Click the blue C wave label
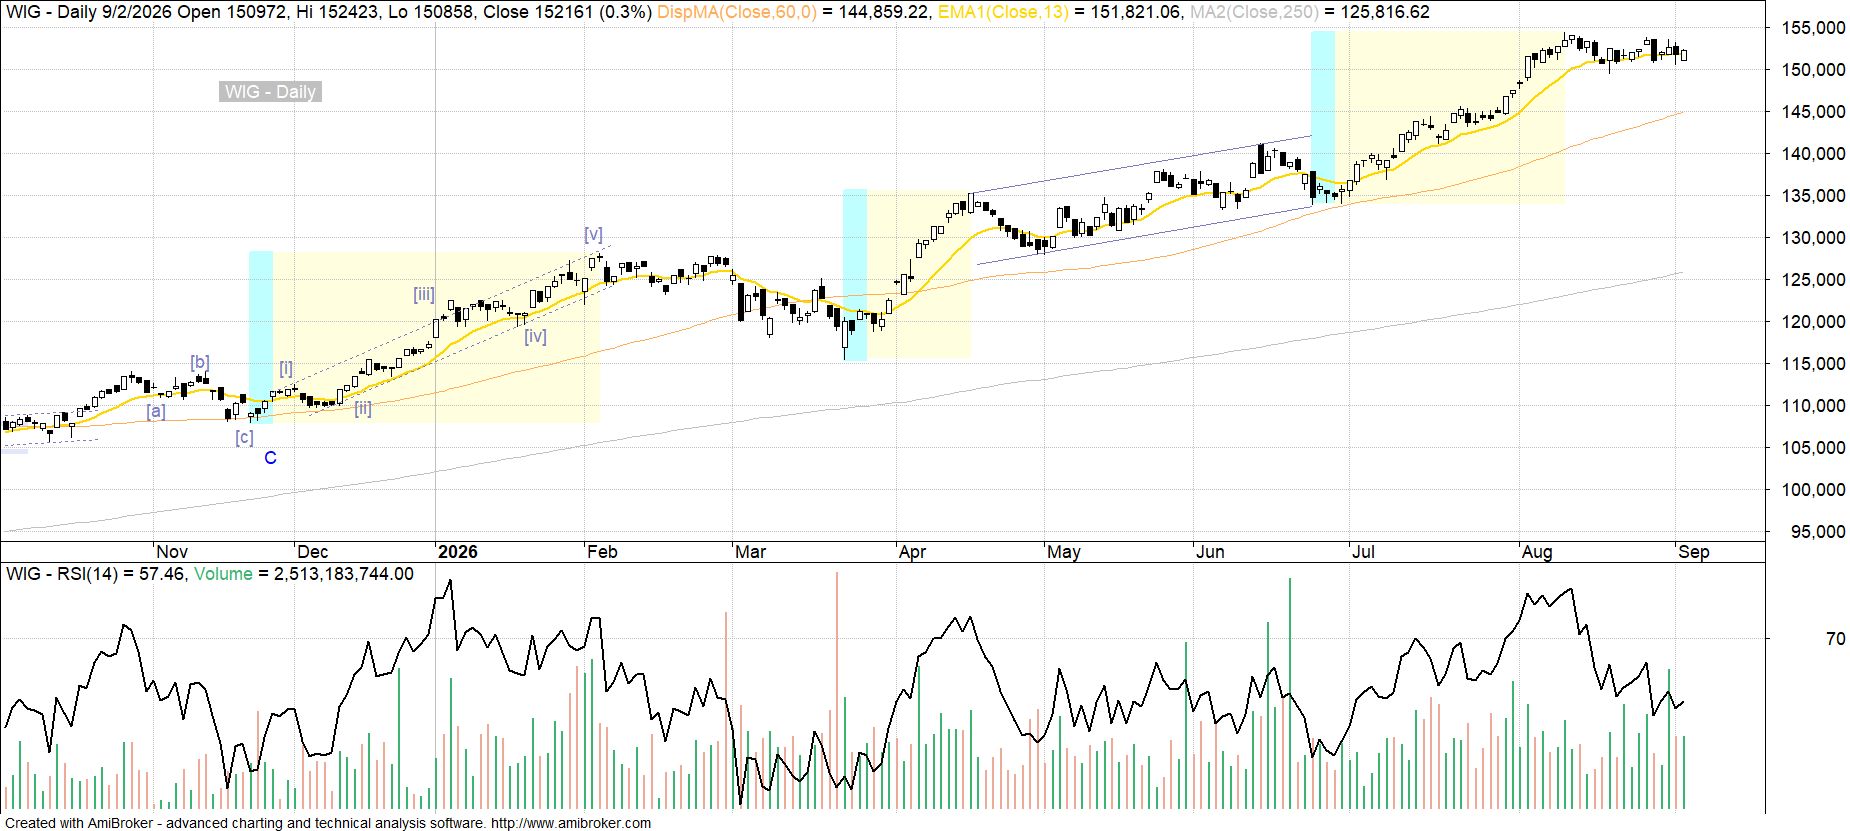Viewport: 1850px width, 831px height. pos(270,458)
